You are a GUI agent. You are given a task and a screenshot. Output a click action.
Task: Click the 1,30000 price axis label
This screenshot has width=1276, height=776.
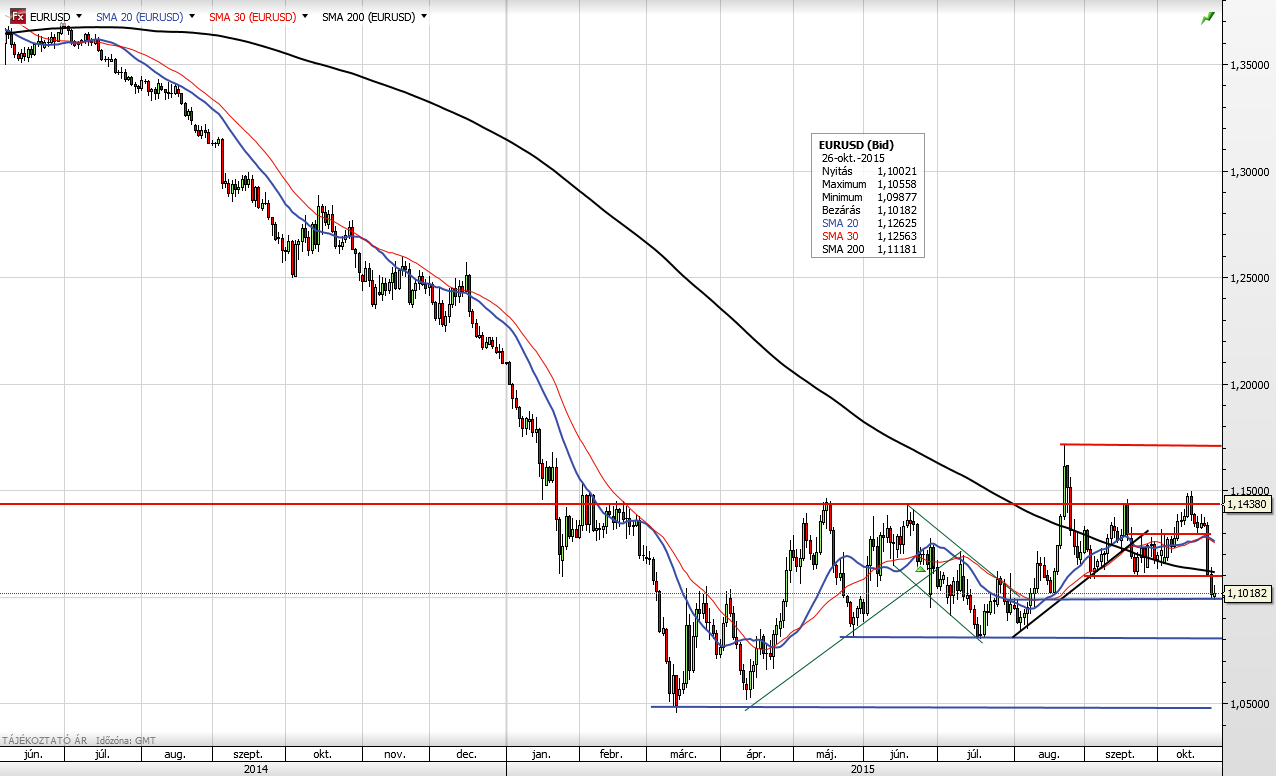1250,172
